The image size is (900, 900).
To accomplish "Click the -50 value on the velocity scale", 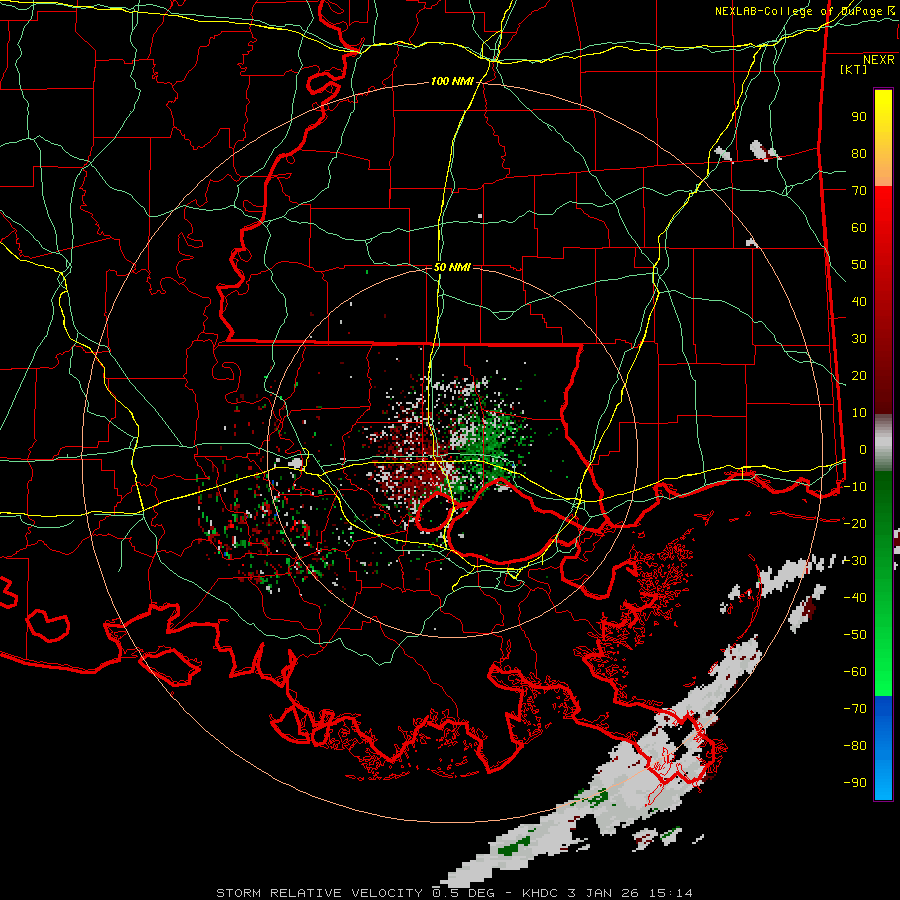I will click(x=855, y=635).
